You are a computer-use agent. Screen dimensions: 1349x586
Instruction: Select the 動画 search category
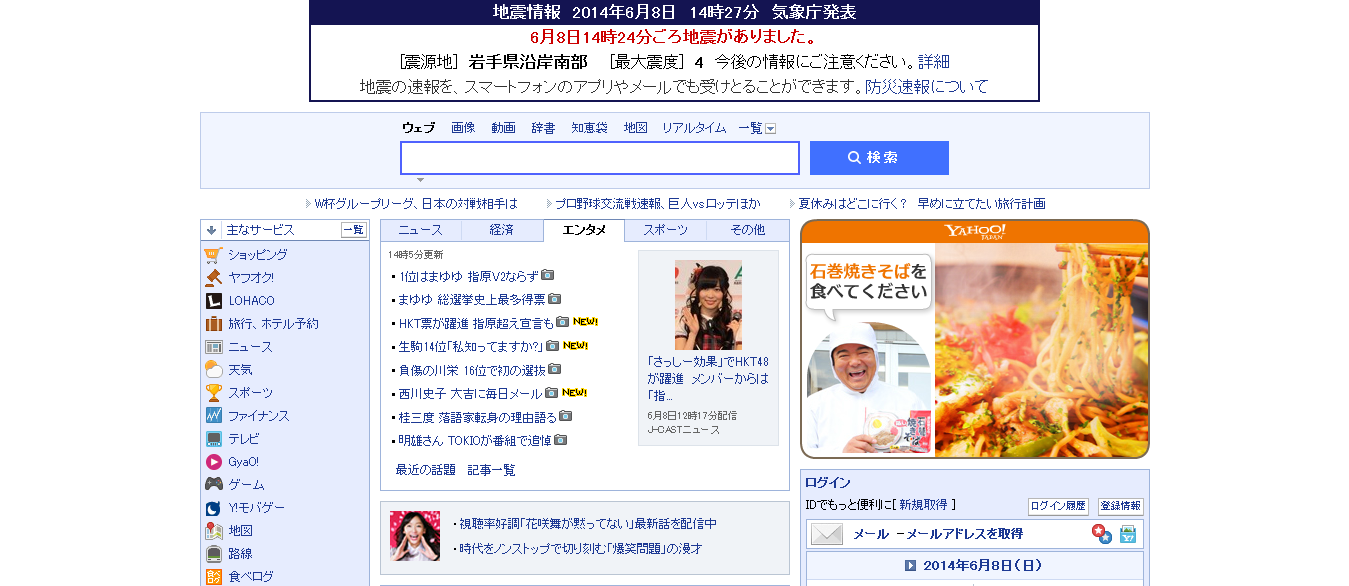(x=503, y=128)
